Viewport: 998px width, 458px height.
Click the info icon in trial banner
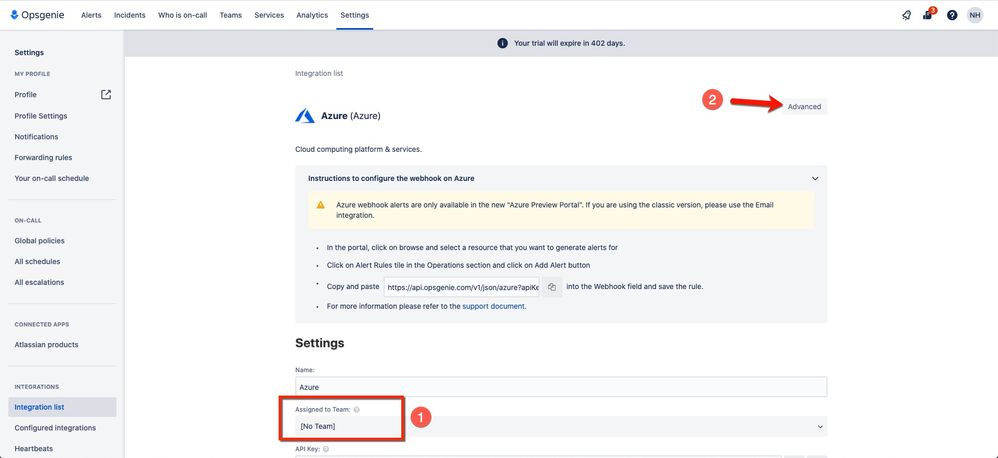click(502, 43)
